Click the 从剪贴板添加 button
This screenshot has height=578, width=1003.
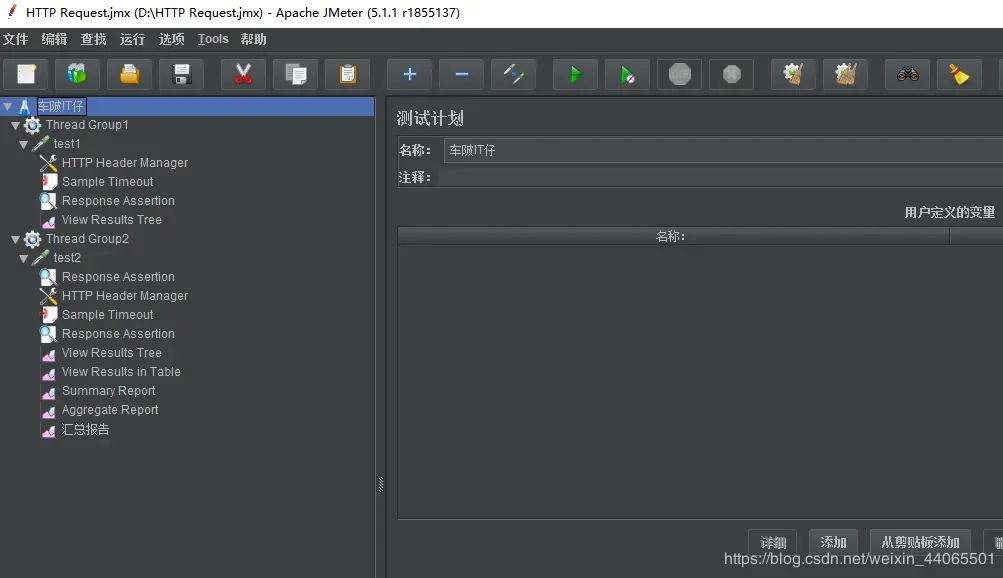pos(920,542)
